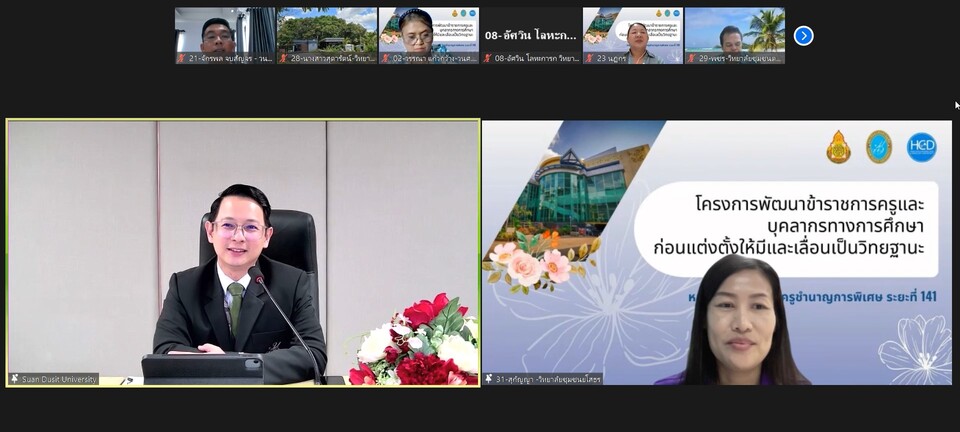Click muted mic icon on participant 28
The width and height of the screenshot is (960, 432).
click(x=284, y=58)
